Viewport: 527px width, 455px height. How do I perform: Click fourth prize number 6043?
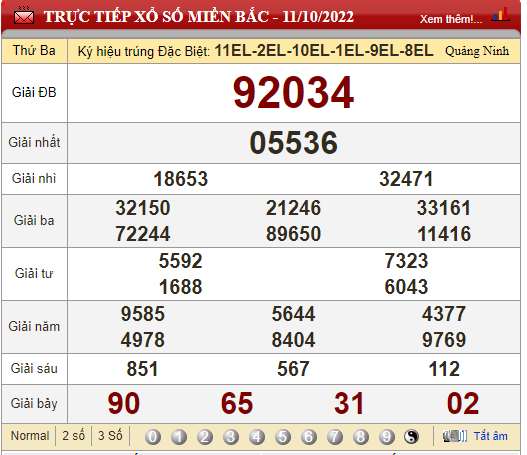pyautogui.click(x=406, y=287)
